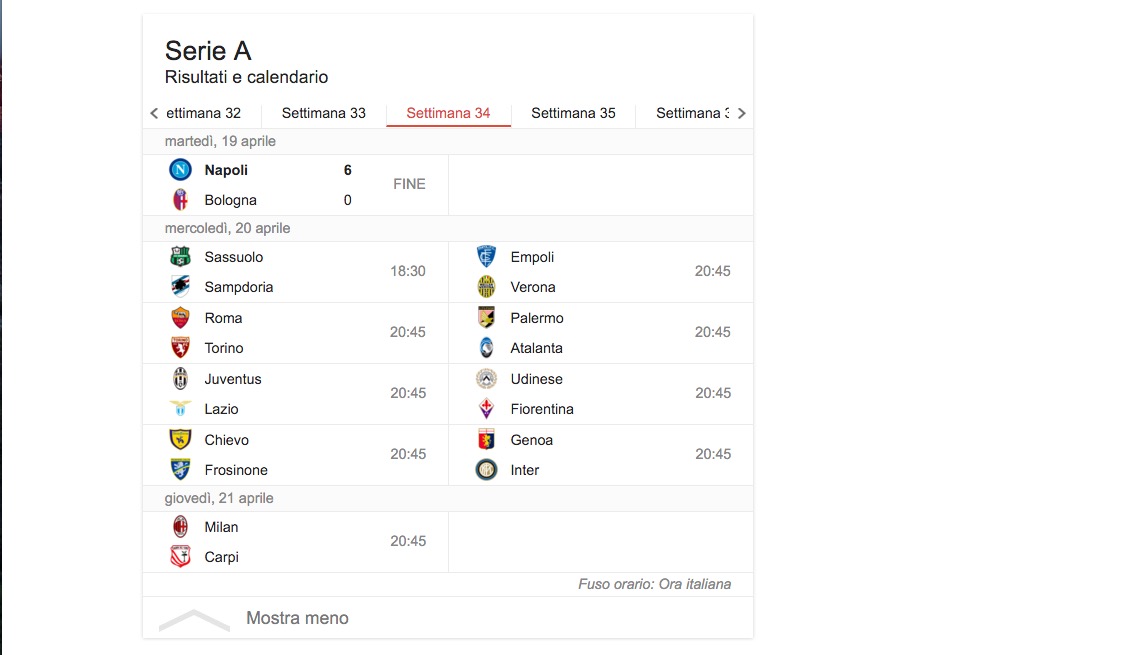The image size is (1132, 655).
Task: Switch to the Settimana 33 tab
Action: 323,113
